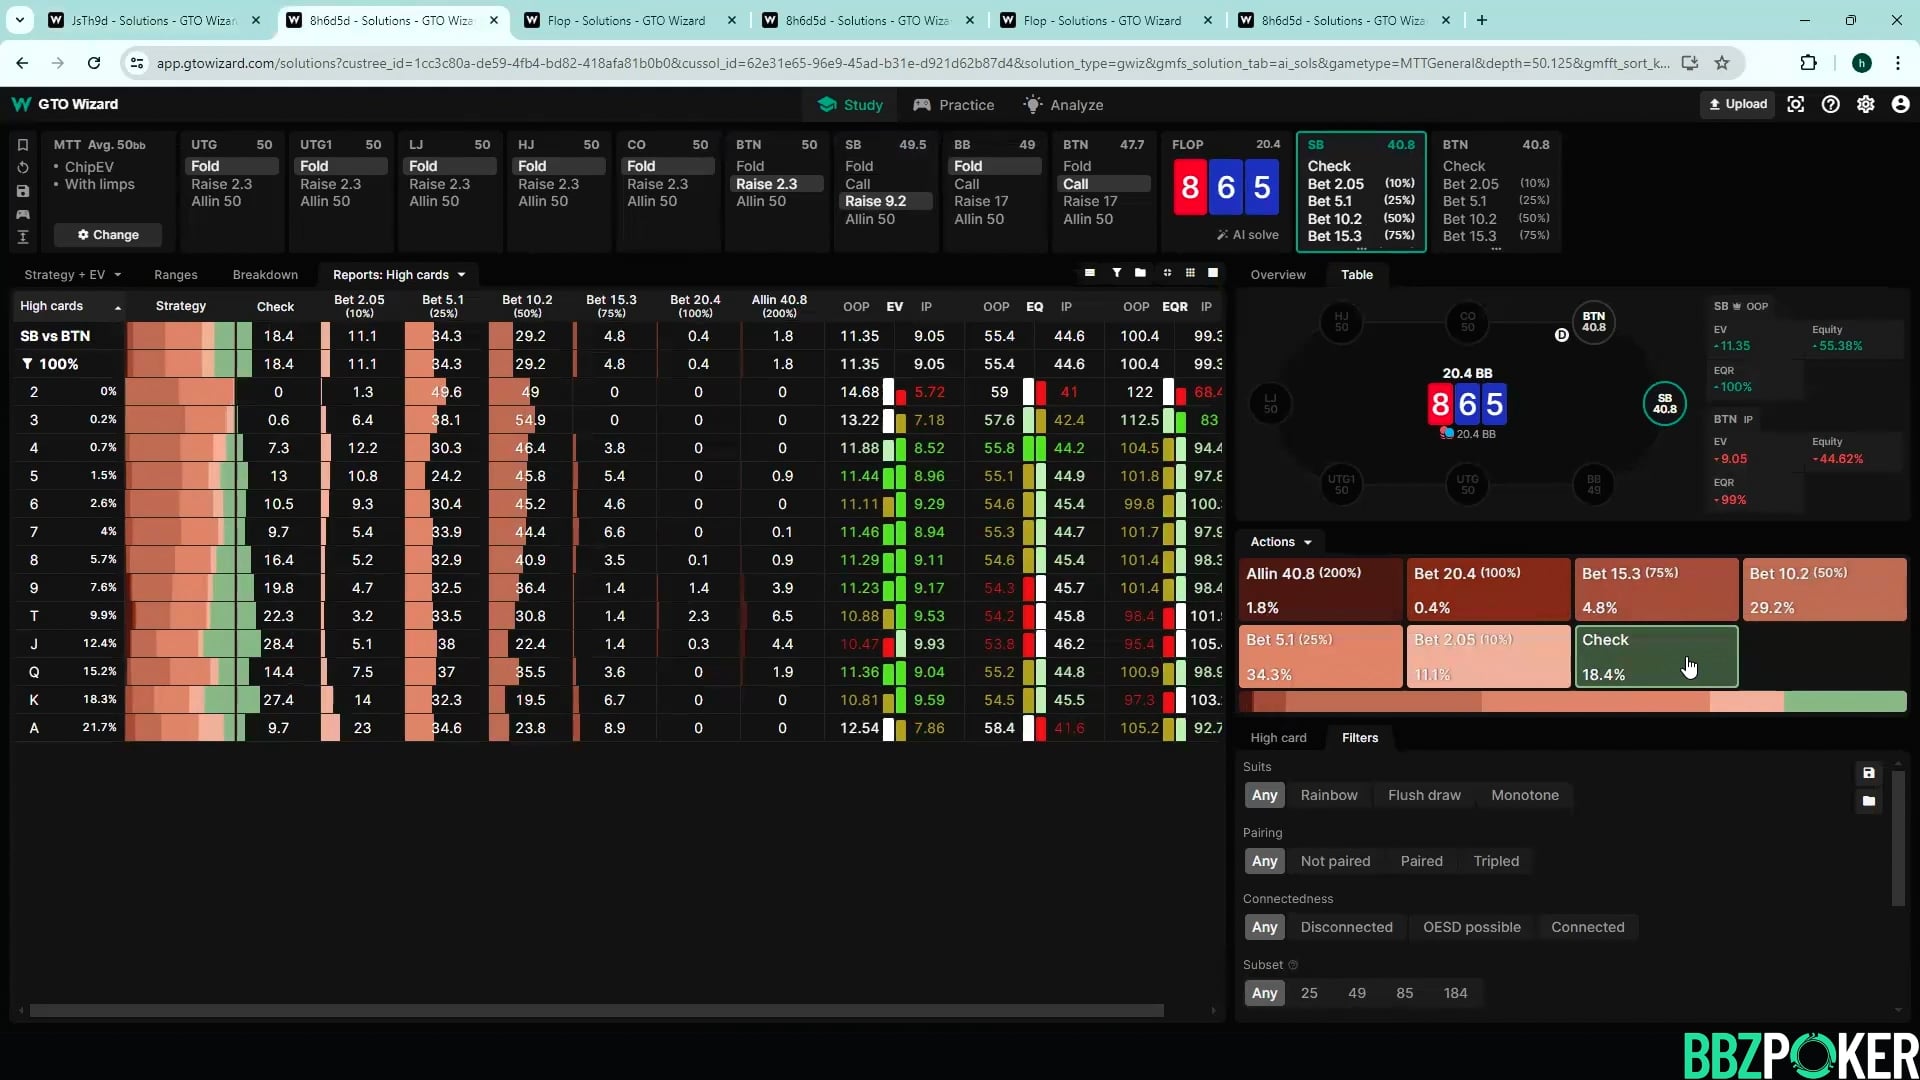Click the help question mark icon

[x=1830, y=105]
